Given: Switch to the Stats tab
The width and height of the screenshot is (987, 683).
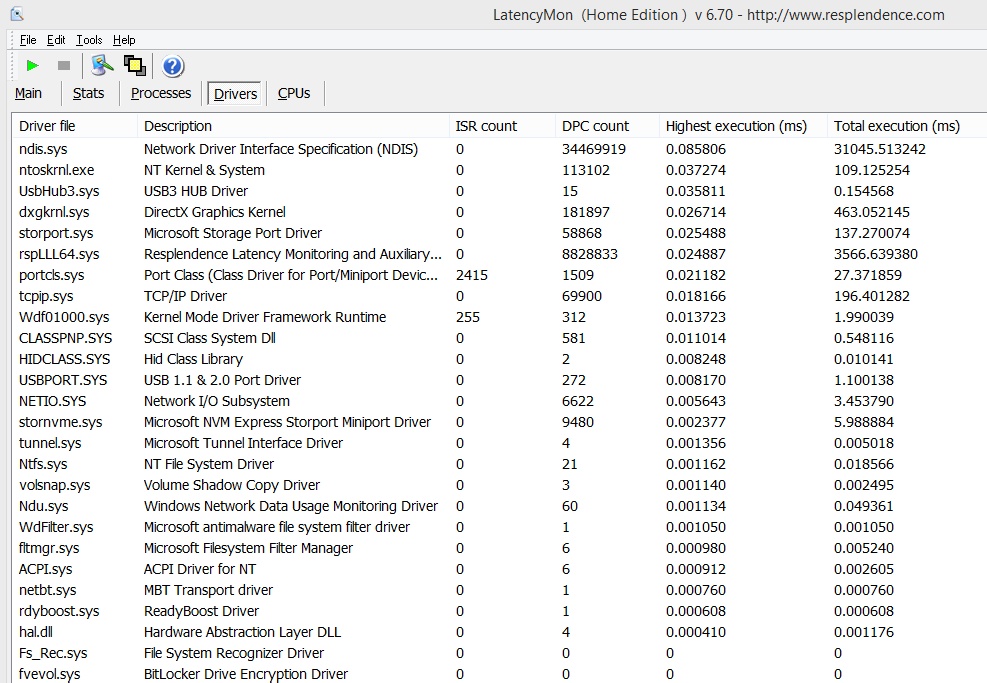Looking at the screenshot, I should (88, 93).
